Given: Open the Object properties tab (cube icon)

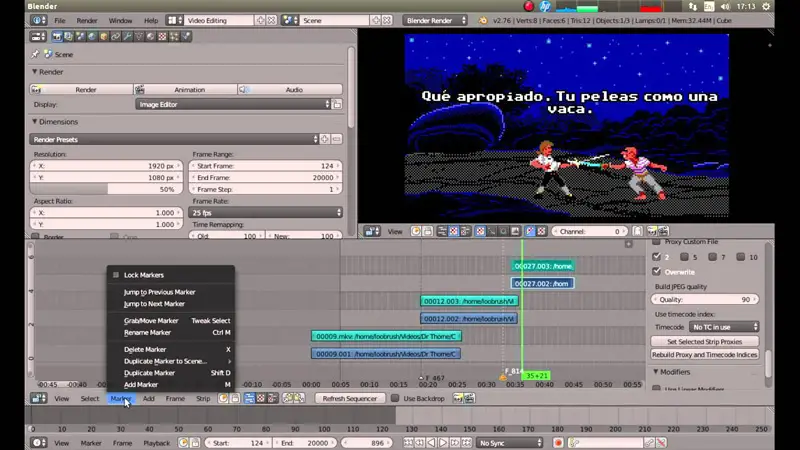Looking at the screenshot, I should [x=104, y=37].
